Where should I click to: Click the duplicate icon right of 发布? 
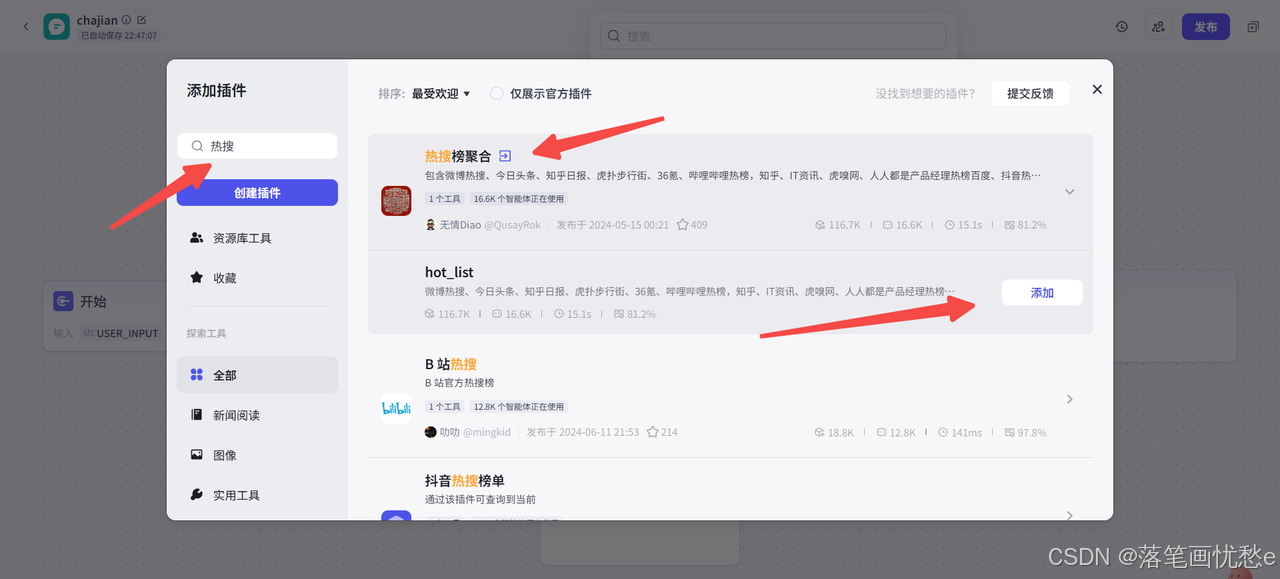click(1253, 27)
